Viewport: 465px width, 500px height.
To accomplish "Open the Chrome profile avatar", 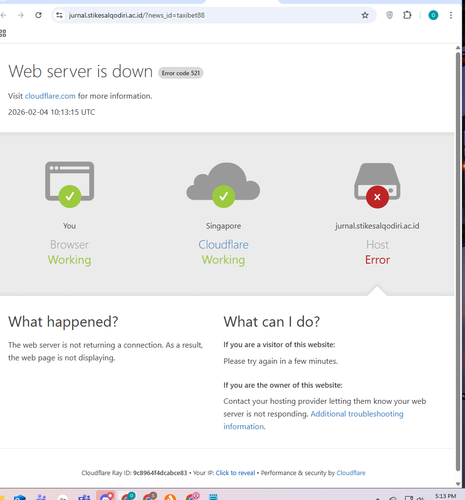I will (433, 15).
